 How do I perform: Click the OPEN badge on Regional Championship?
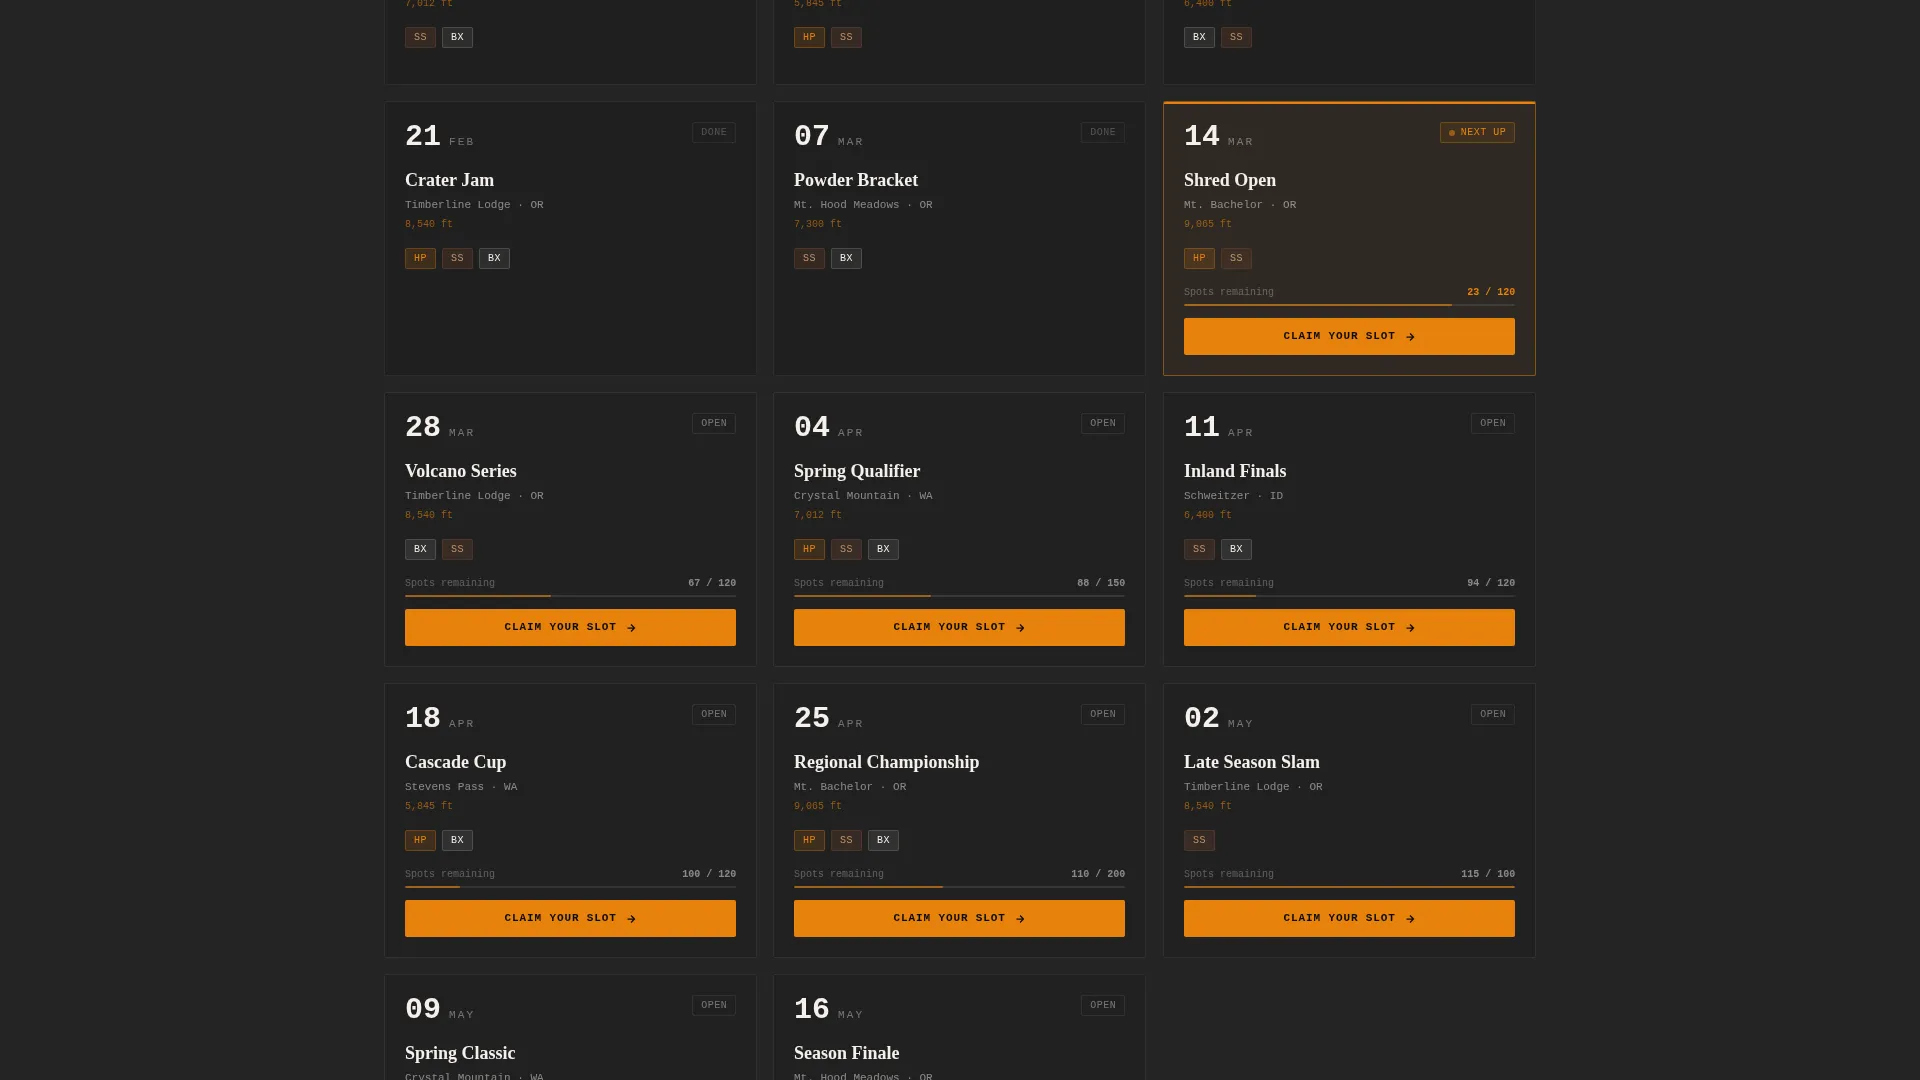tap(1103, 715)
